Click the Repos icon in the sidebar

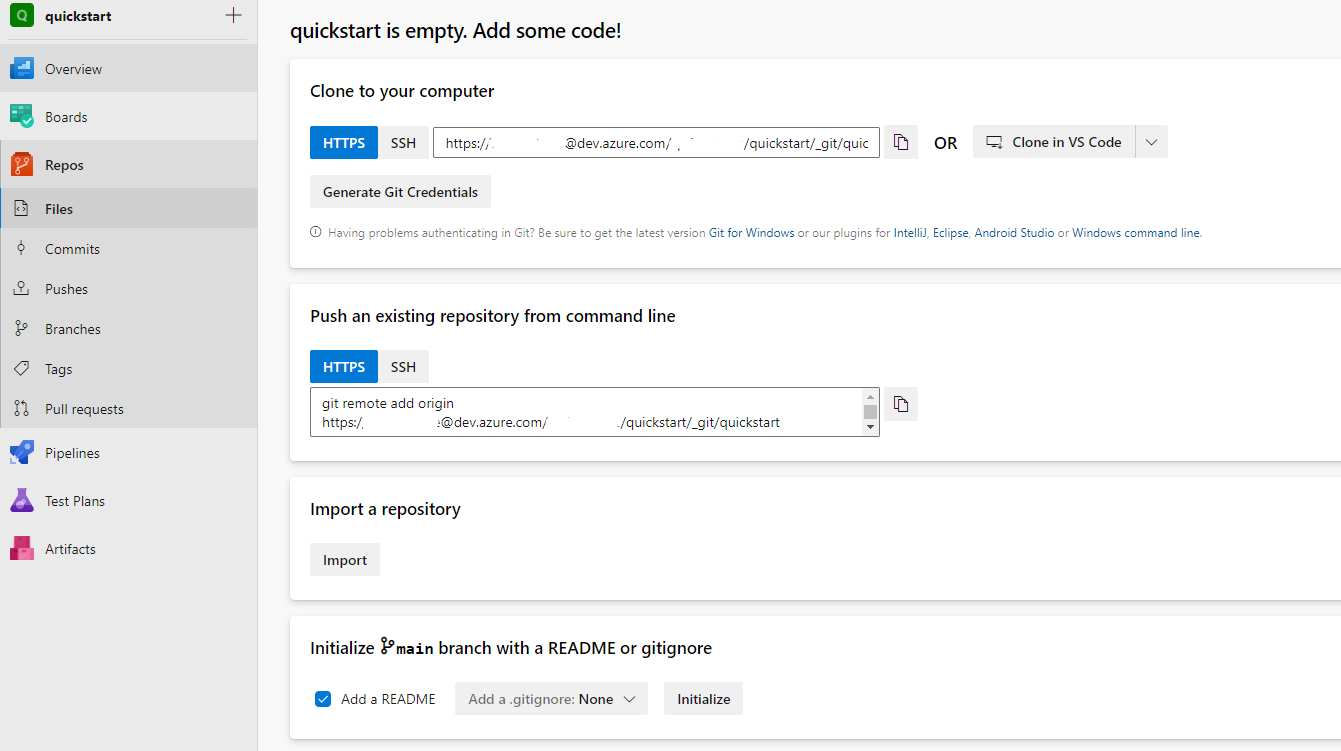22,165
